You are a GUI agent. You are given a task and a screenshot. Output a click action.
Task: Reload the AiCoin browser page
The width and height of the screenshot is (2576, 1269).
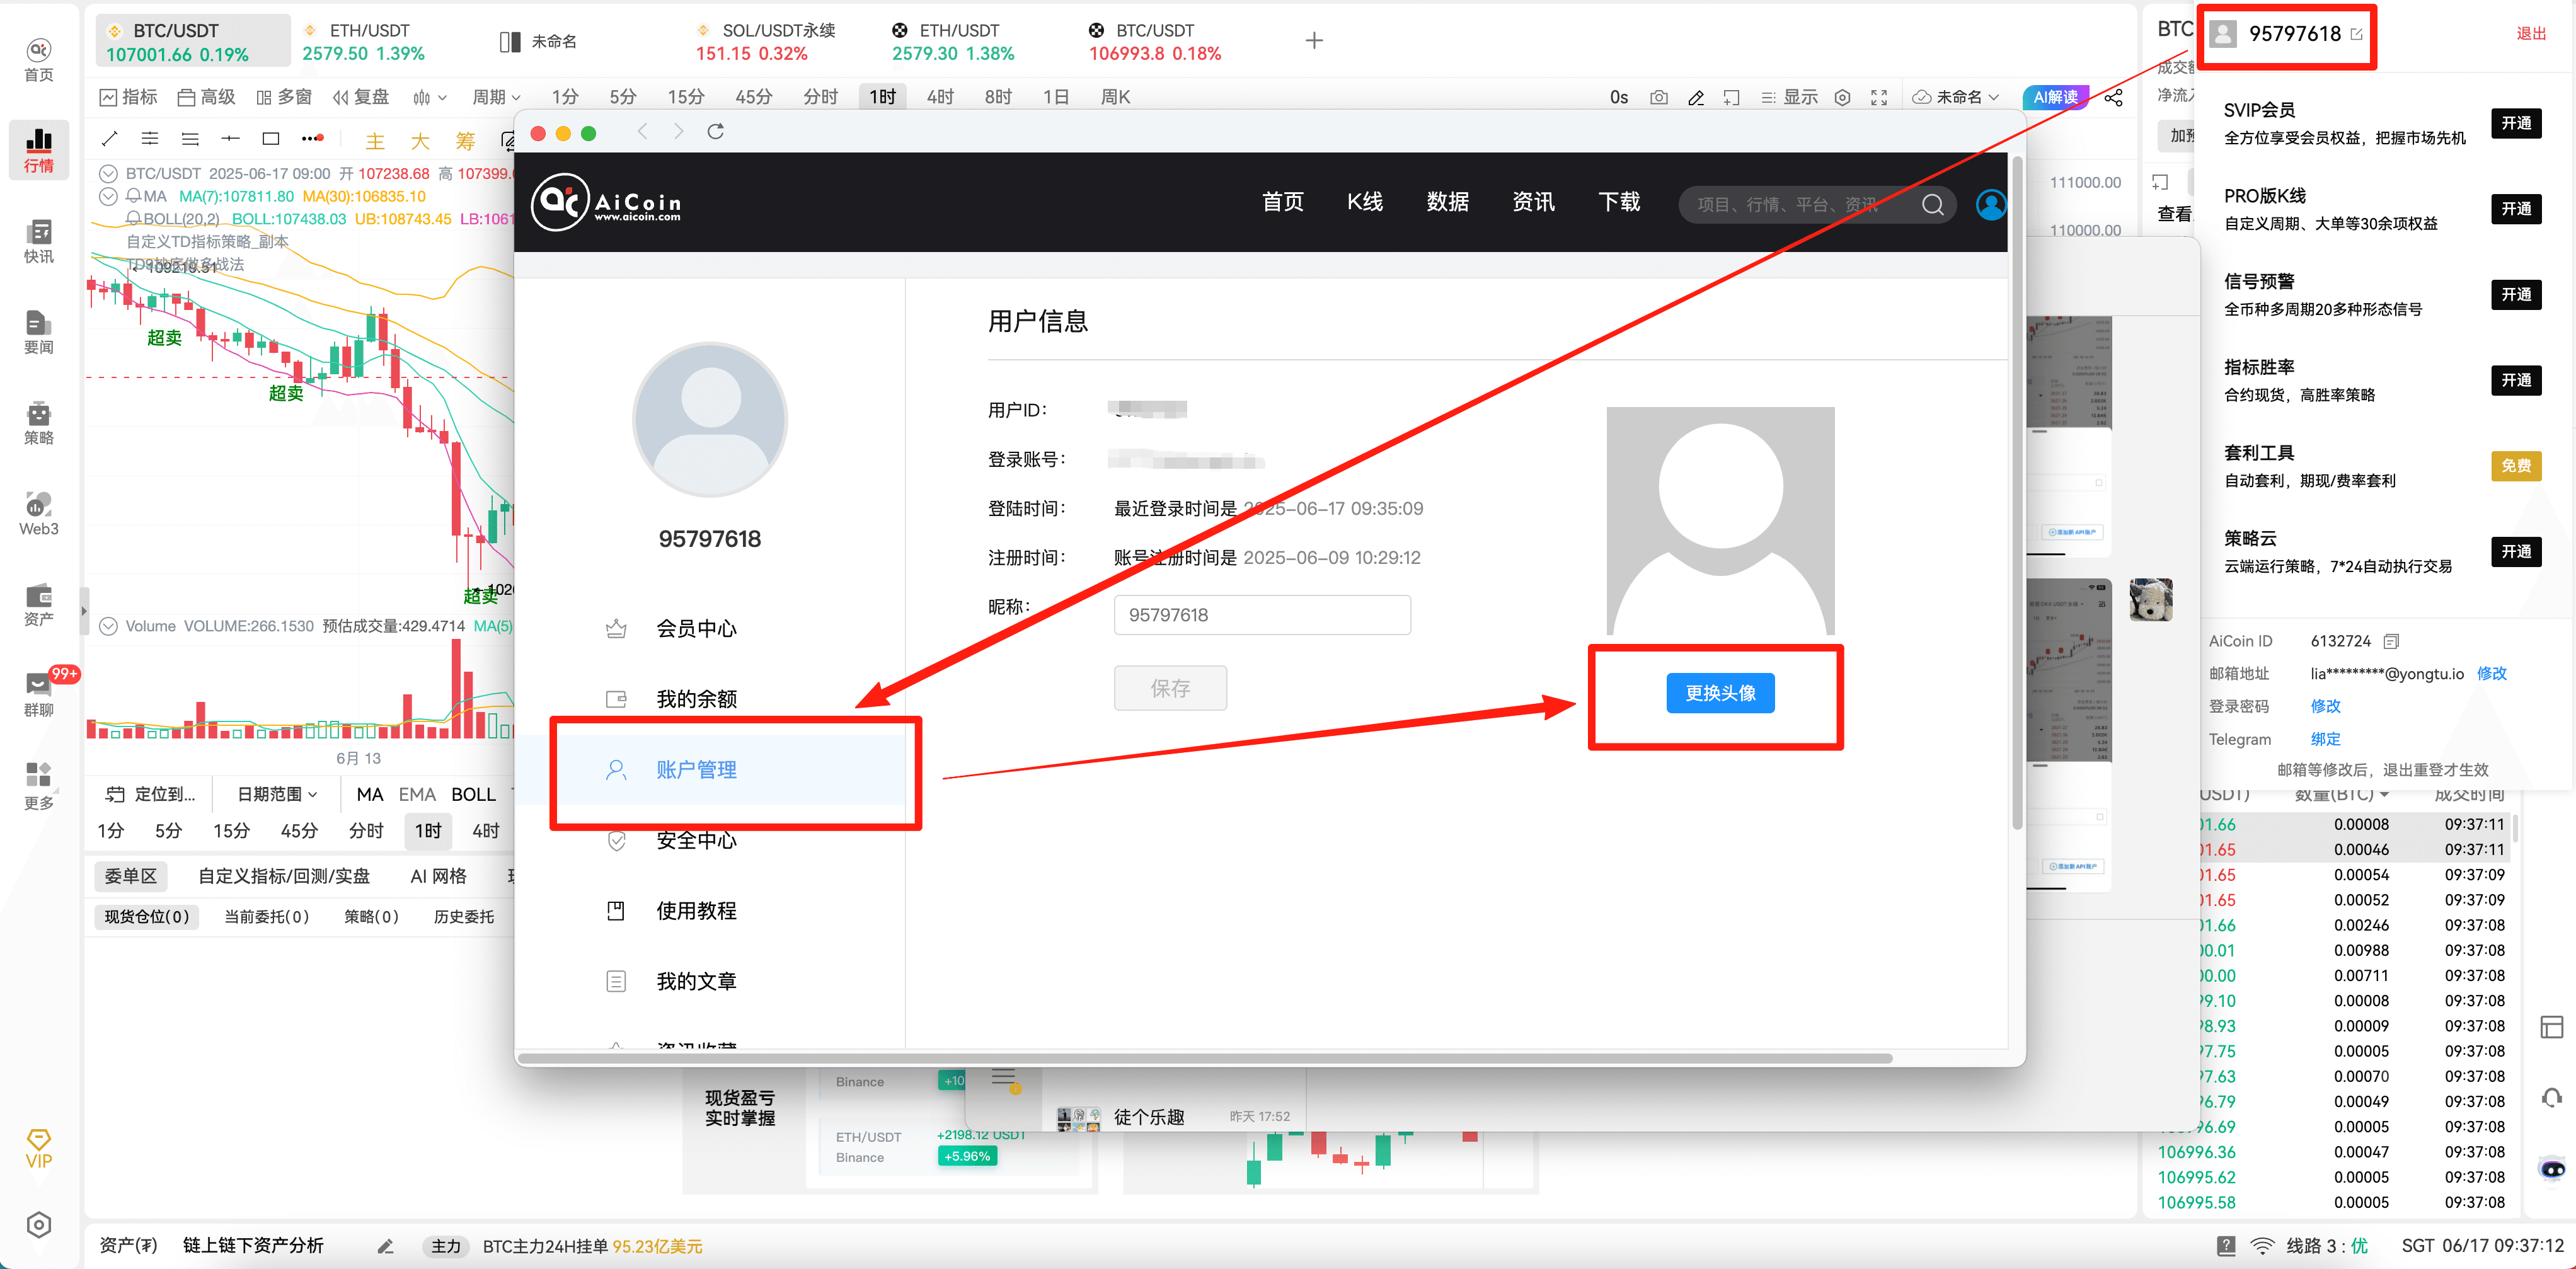(x=715, y=132)
